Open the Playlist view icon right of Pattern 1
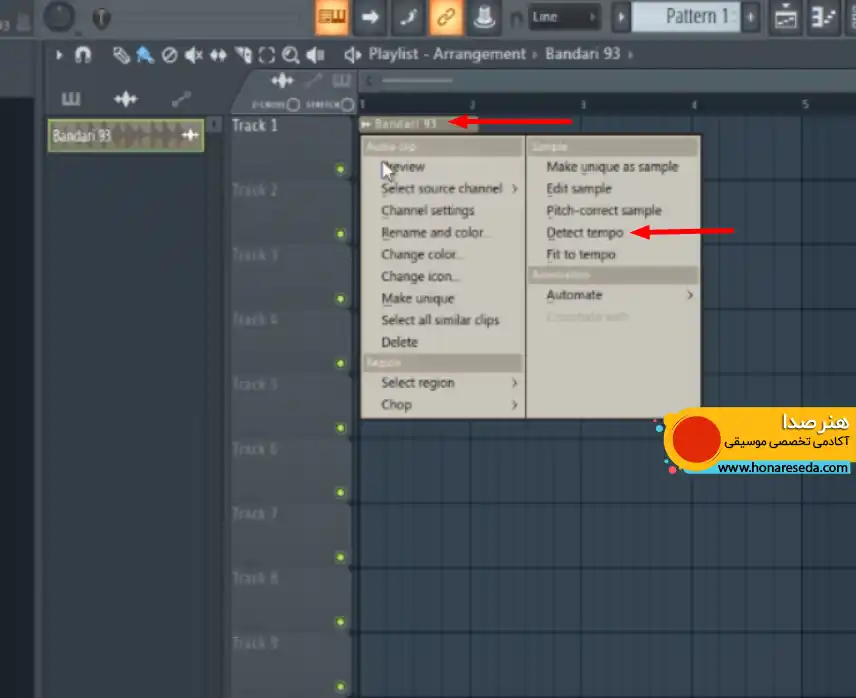 pos(786,17)
